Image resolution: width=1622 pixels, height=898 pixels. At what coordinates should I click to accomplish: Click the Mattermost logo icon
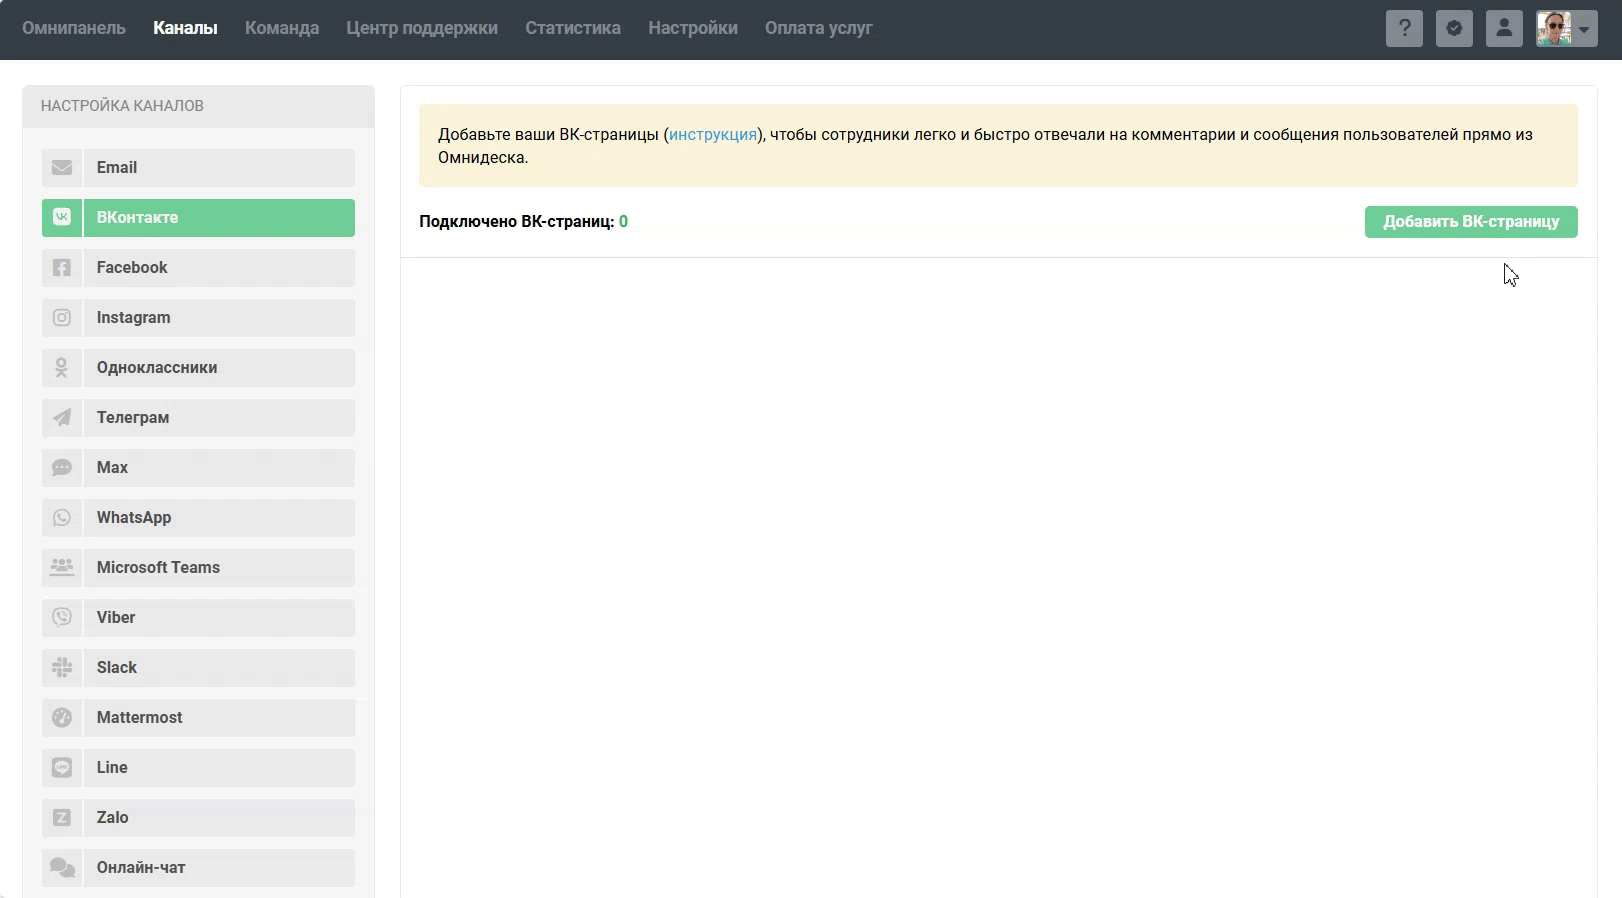coord(62,718)
